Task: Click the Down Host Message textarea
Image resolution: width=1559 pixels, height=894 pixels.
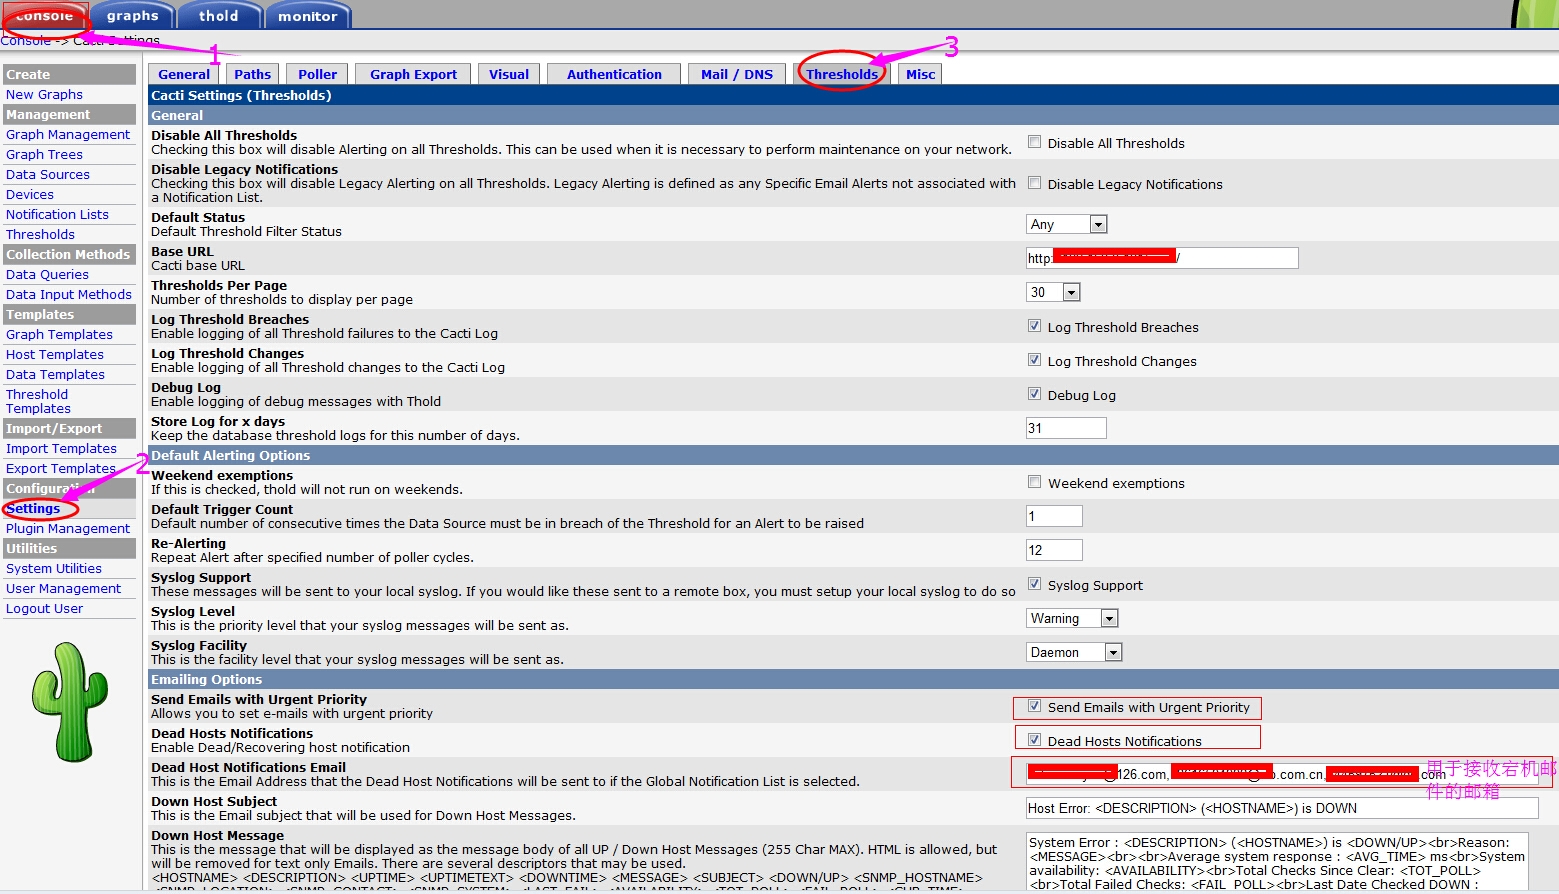Action: (x=1277, y=862)
